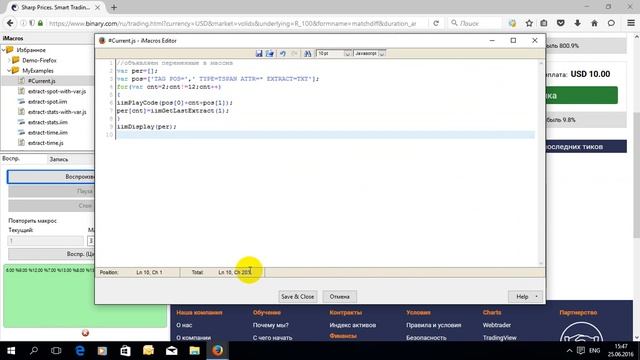The image size is (640, 360).
Task: Launch Microsoft Edge from taskbar
Action: click(x=80, y=351)
